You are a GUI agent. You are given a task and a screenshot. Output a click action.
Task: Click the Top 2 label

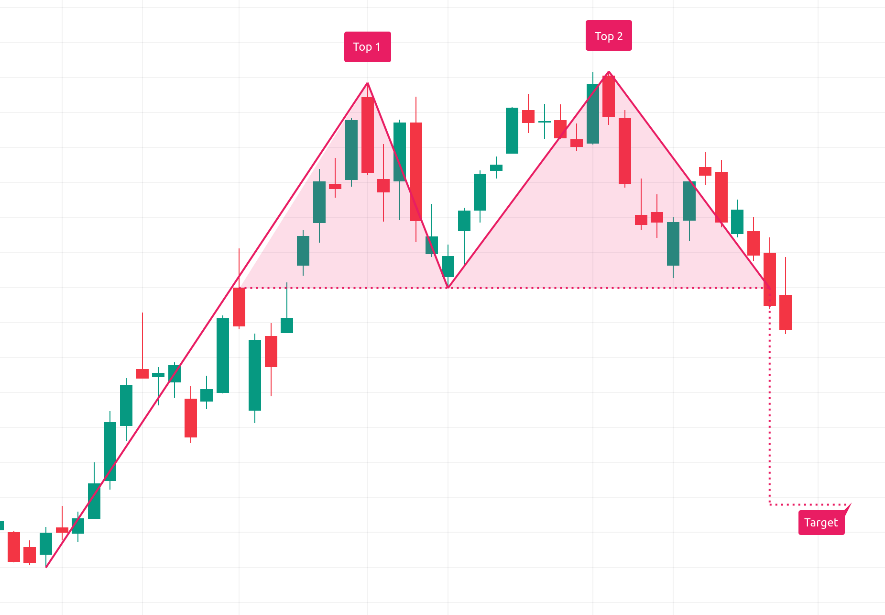(x=608, y=36)
